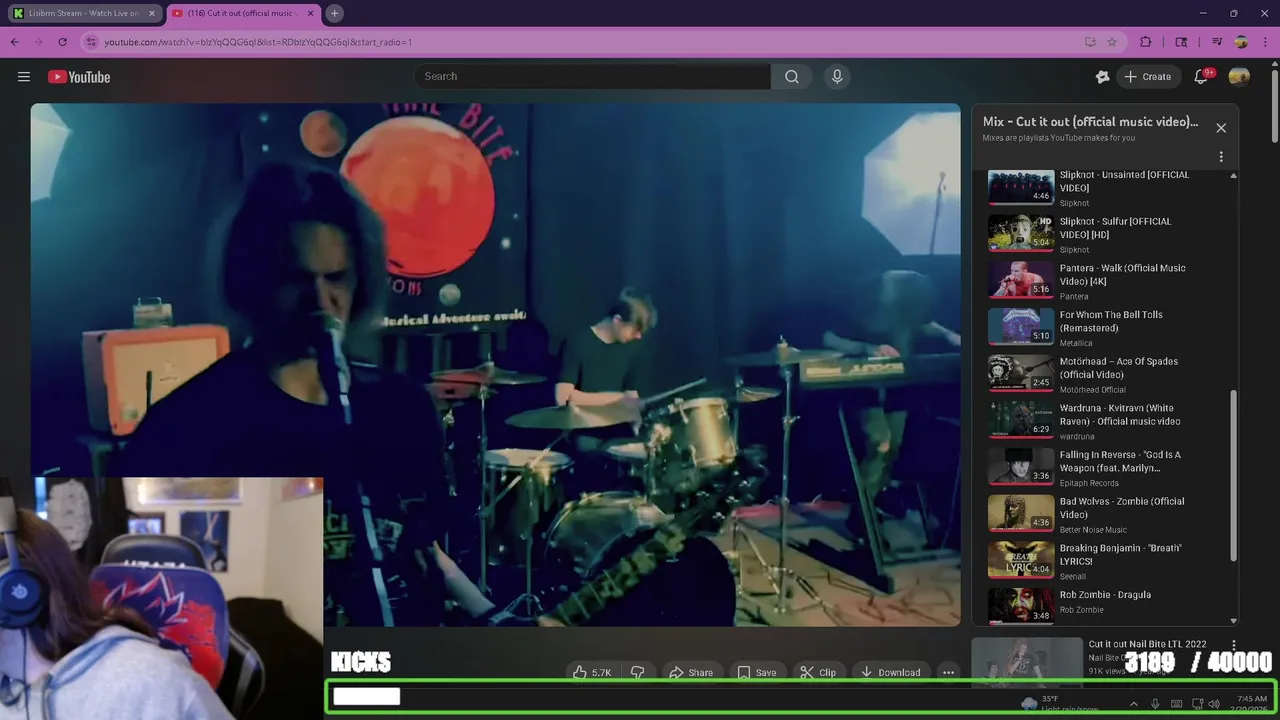The width and height of the screenshot is (1280, 720).
Task: Share the current video
Action: (x=691, y=672)
